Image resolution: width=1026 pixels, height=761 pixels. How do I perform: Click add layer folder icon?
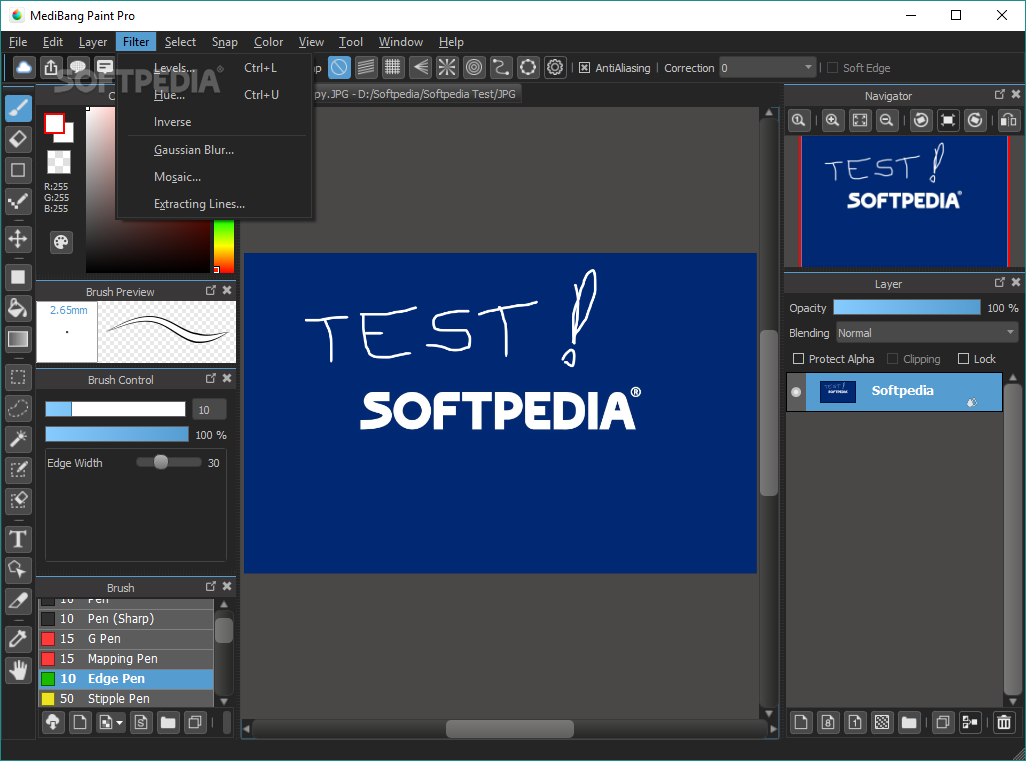(909, 722)
